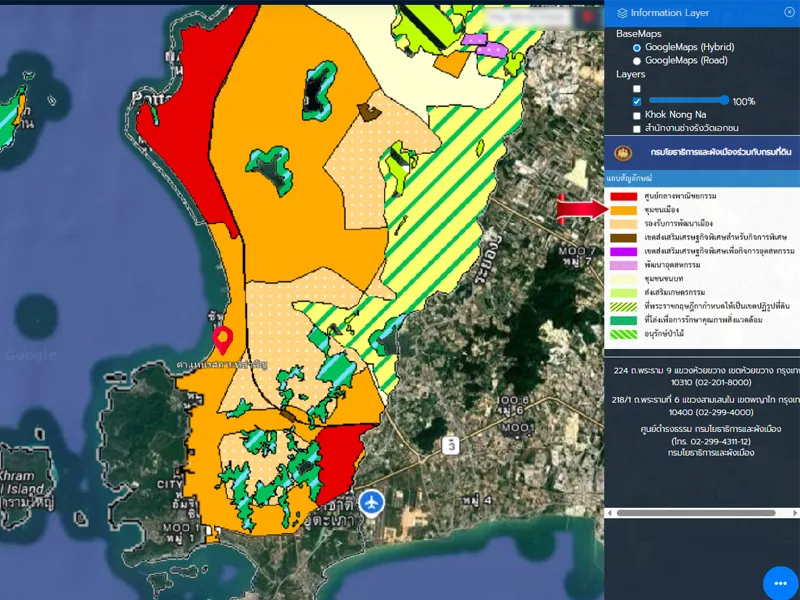The width and height of the screenshot is (800, 600).
Task: Uncheck the layer with opacity slider
Action: click(637, 101)
